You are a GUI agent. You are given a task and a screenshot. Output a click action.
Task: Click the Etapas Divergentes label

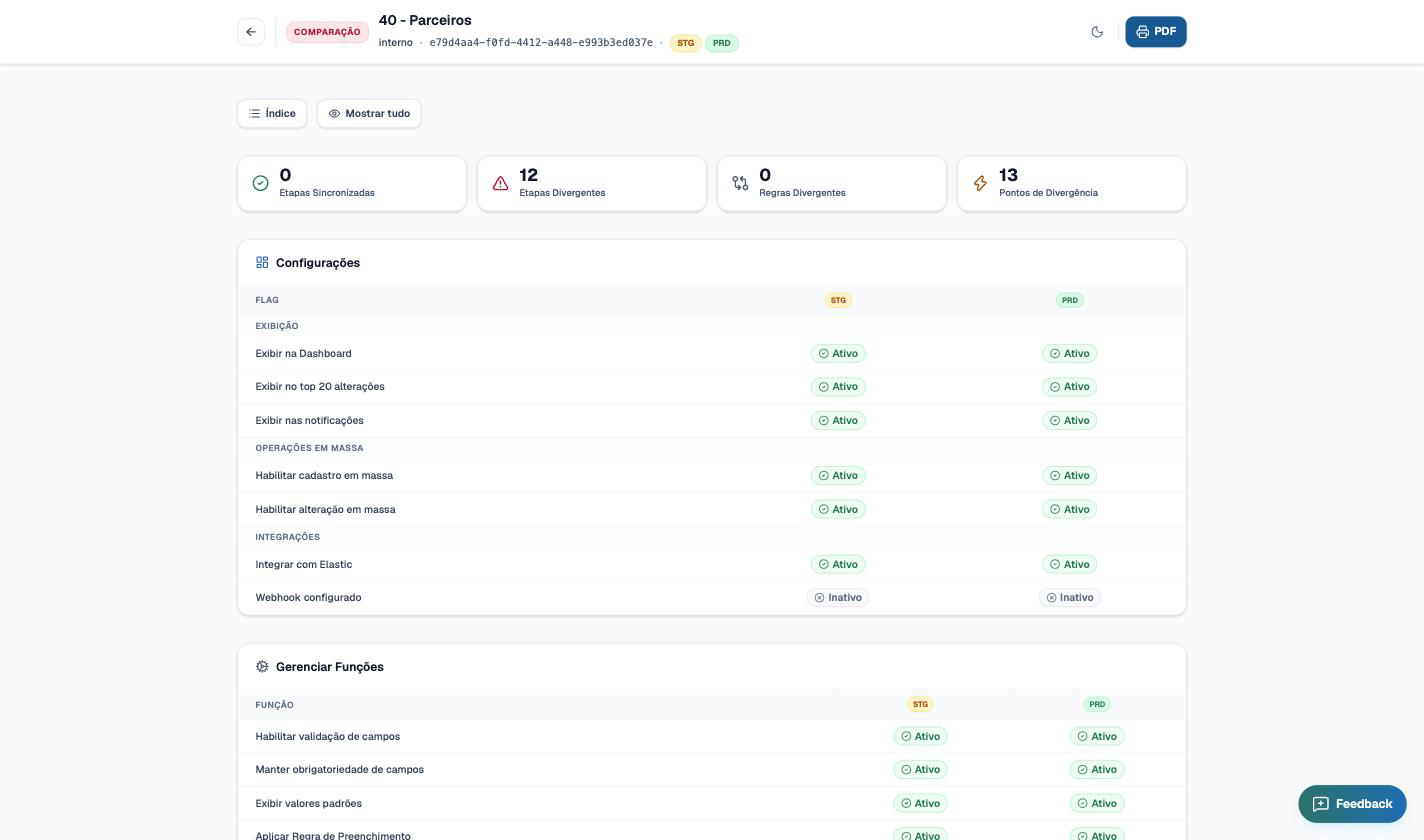562,193
